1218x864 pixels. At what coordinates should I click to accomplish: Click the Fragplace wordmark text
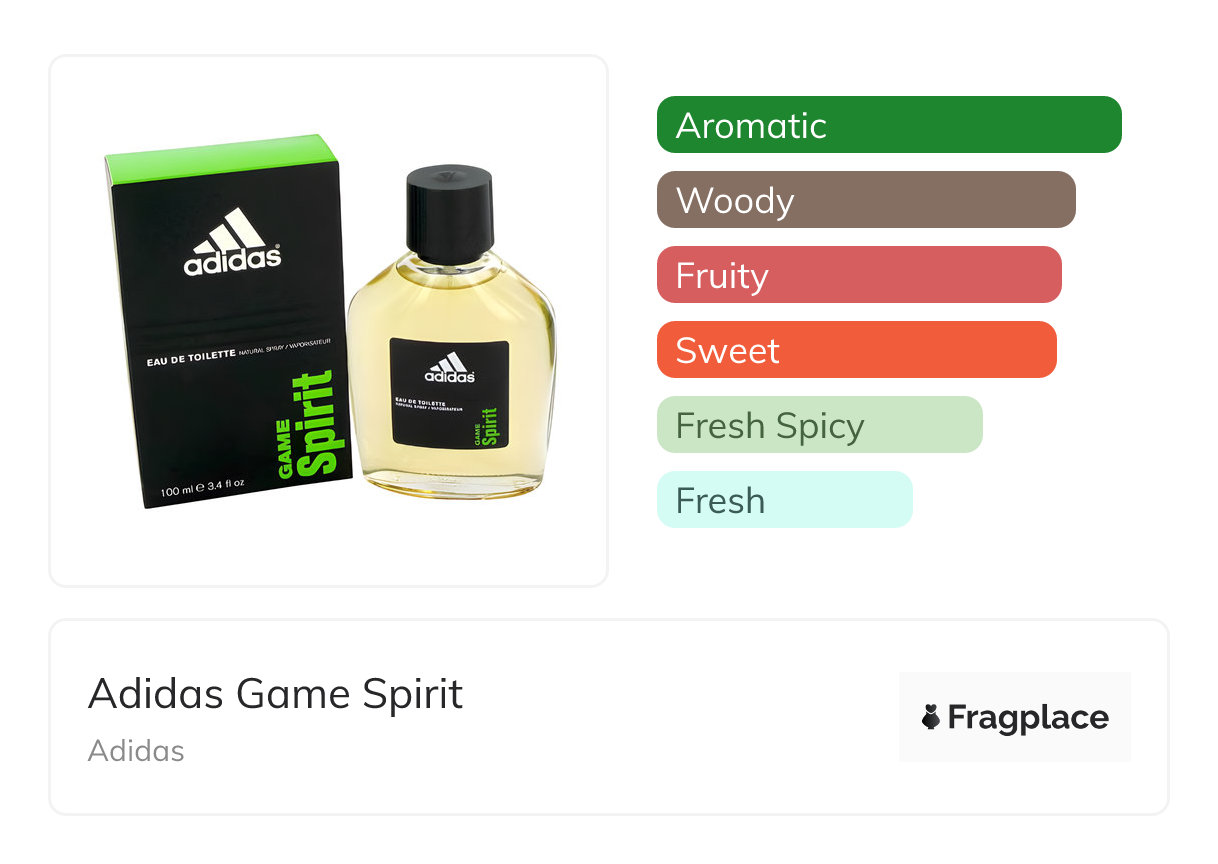(x=1028, y=717)
